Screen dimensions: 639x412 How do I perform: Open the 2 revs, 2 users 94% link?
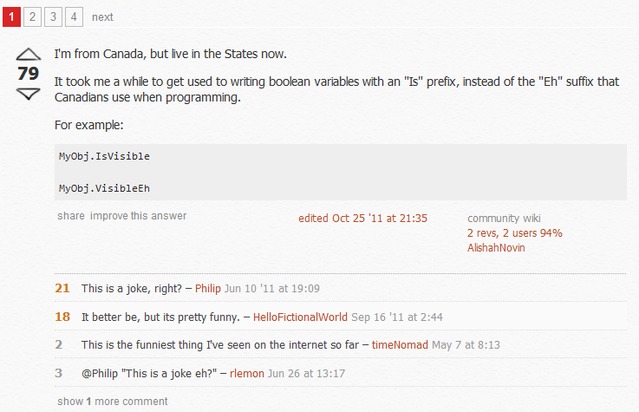tap(514, 233)
